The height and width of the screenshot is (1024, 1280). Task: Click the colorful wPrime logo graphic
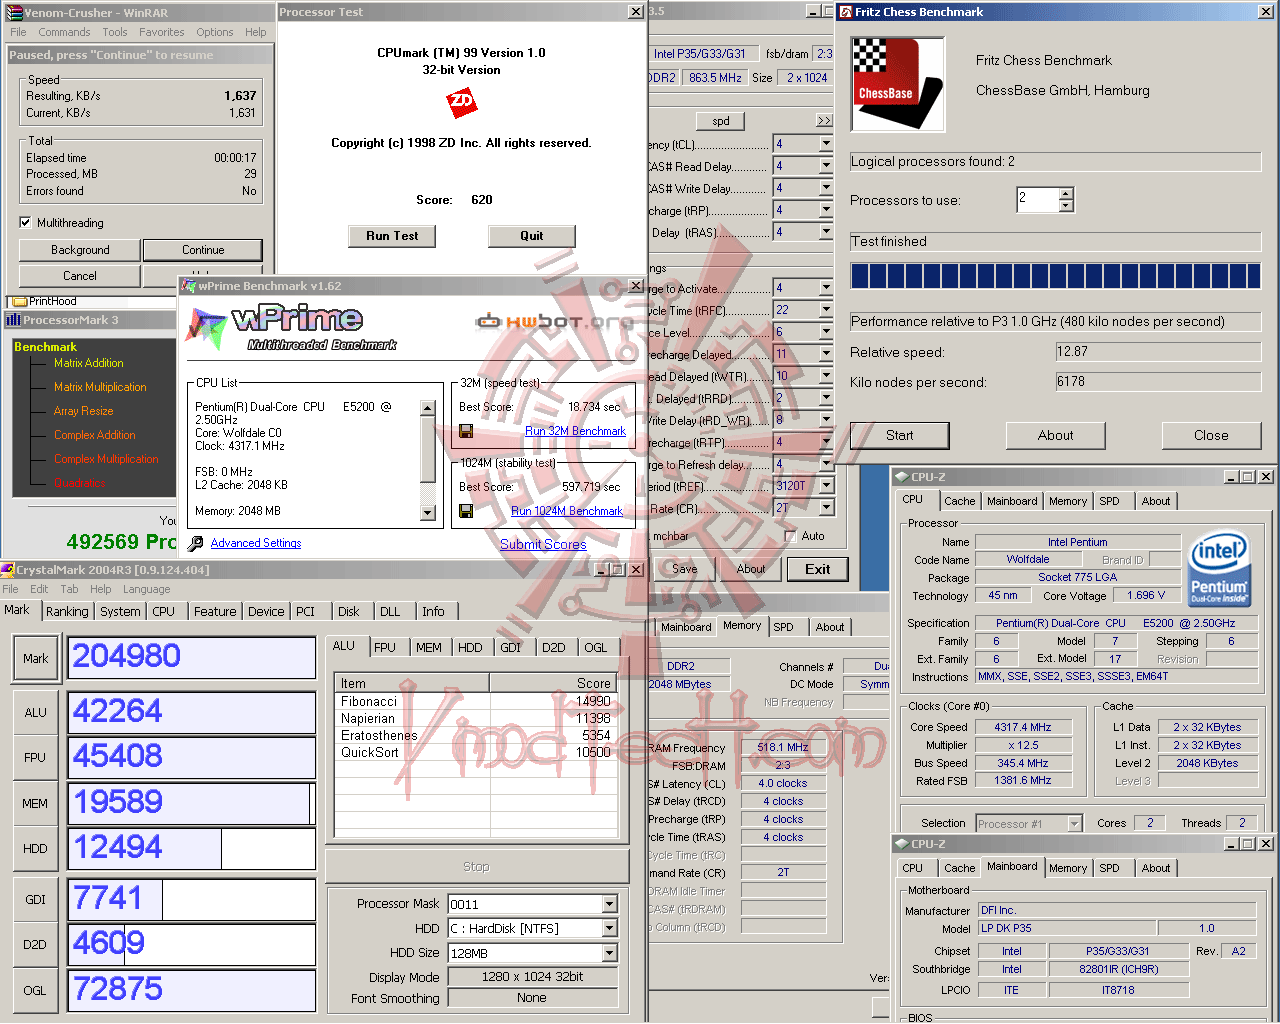[207, 328]
